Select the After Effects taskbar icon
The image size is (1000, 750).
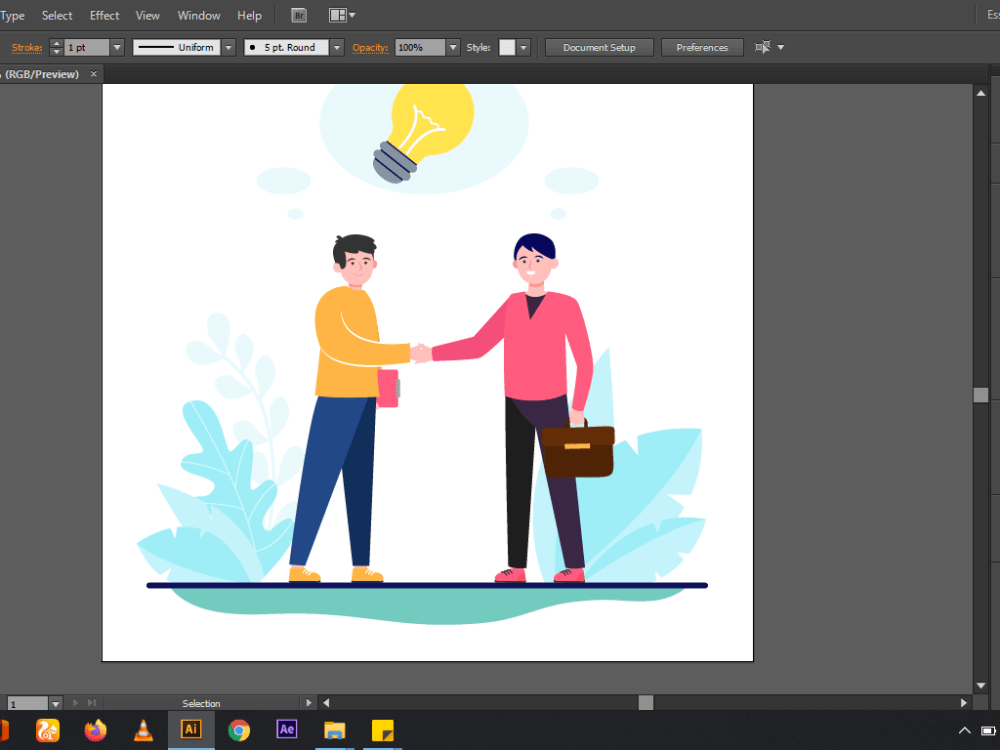[x=287, y=730]
